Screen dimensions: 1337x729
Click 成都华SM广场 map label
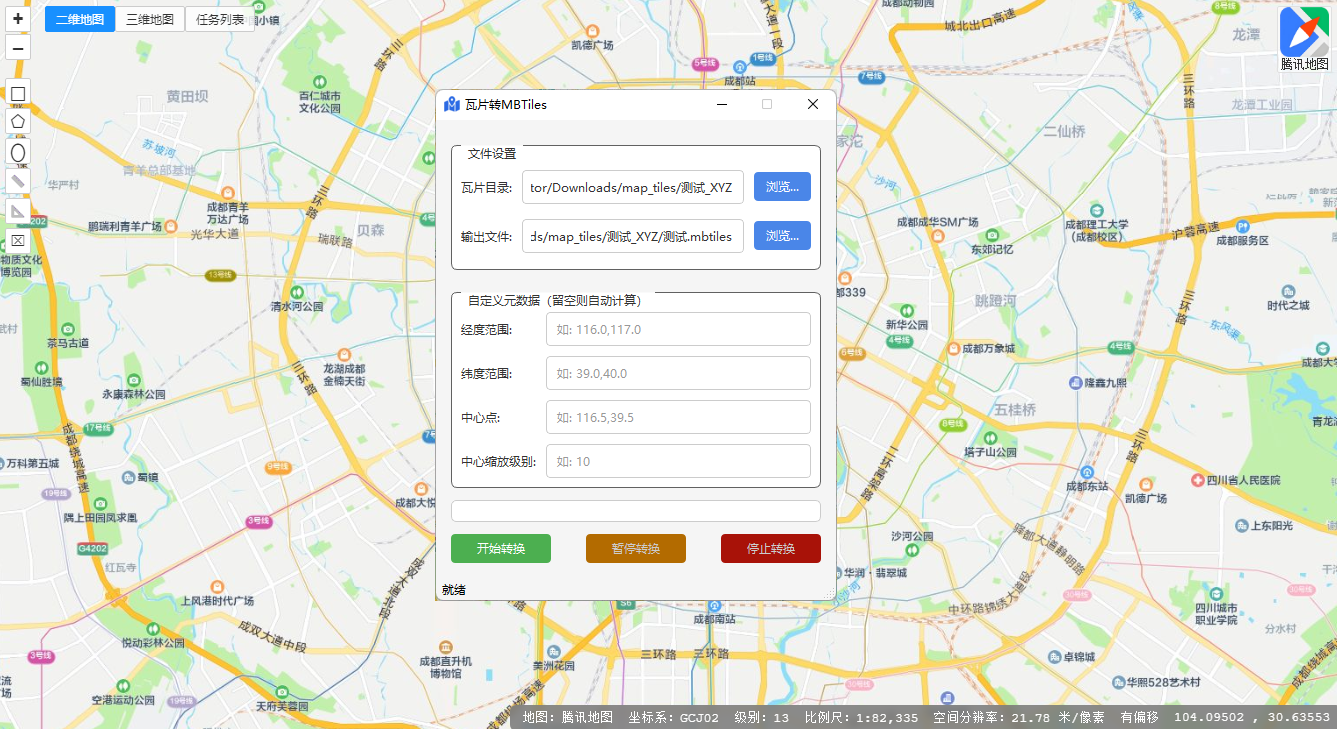click(x=937, y=221)
